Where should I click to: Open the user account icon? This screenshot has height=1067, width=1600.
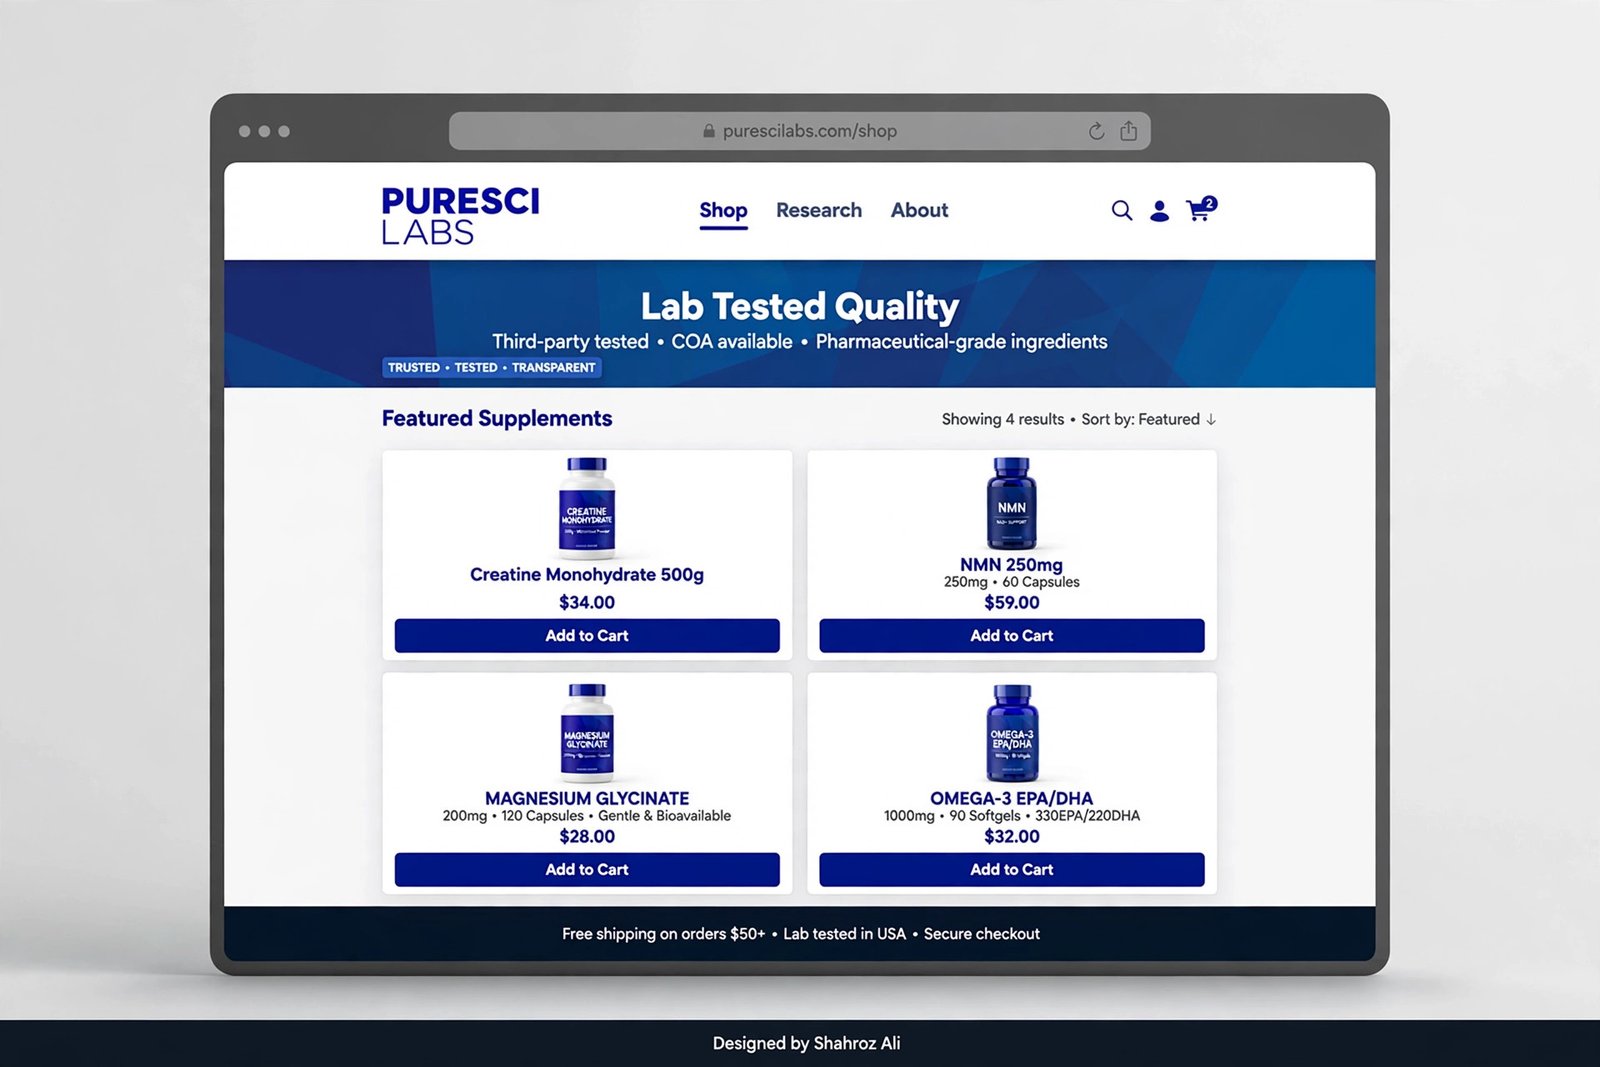click(x=1159, y=211)
